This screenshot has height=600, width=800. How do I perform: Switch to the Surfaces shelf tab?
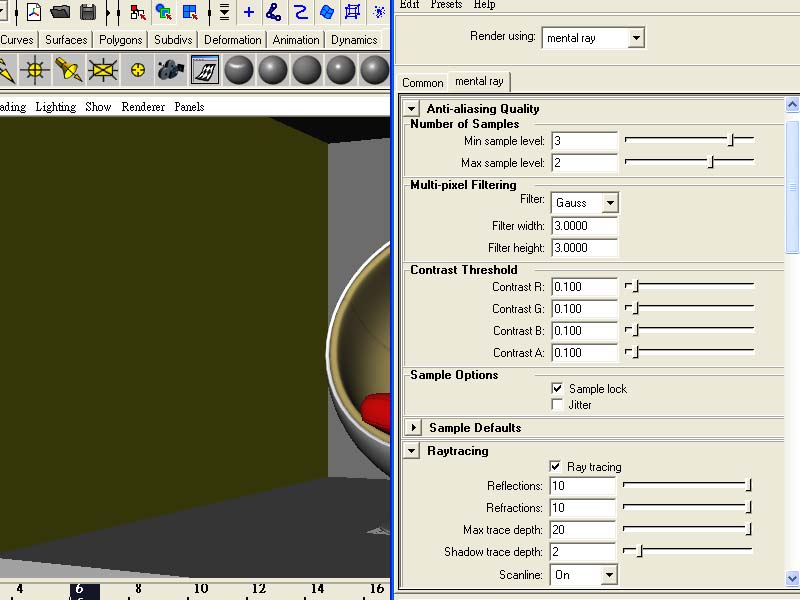click(x=66, y=40)
